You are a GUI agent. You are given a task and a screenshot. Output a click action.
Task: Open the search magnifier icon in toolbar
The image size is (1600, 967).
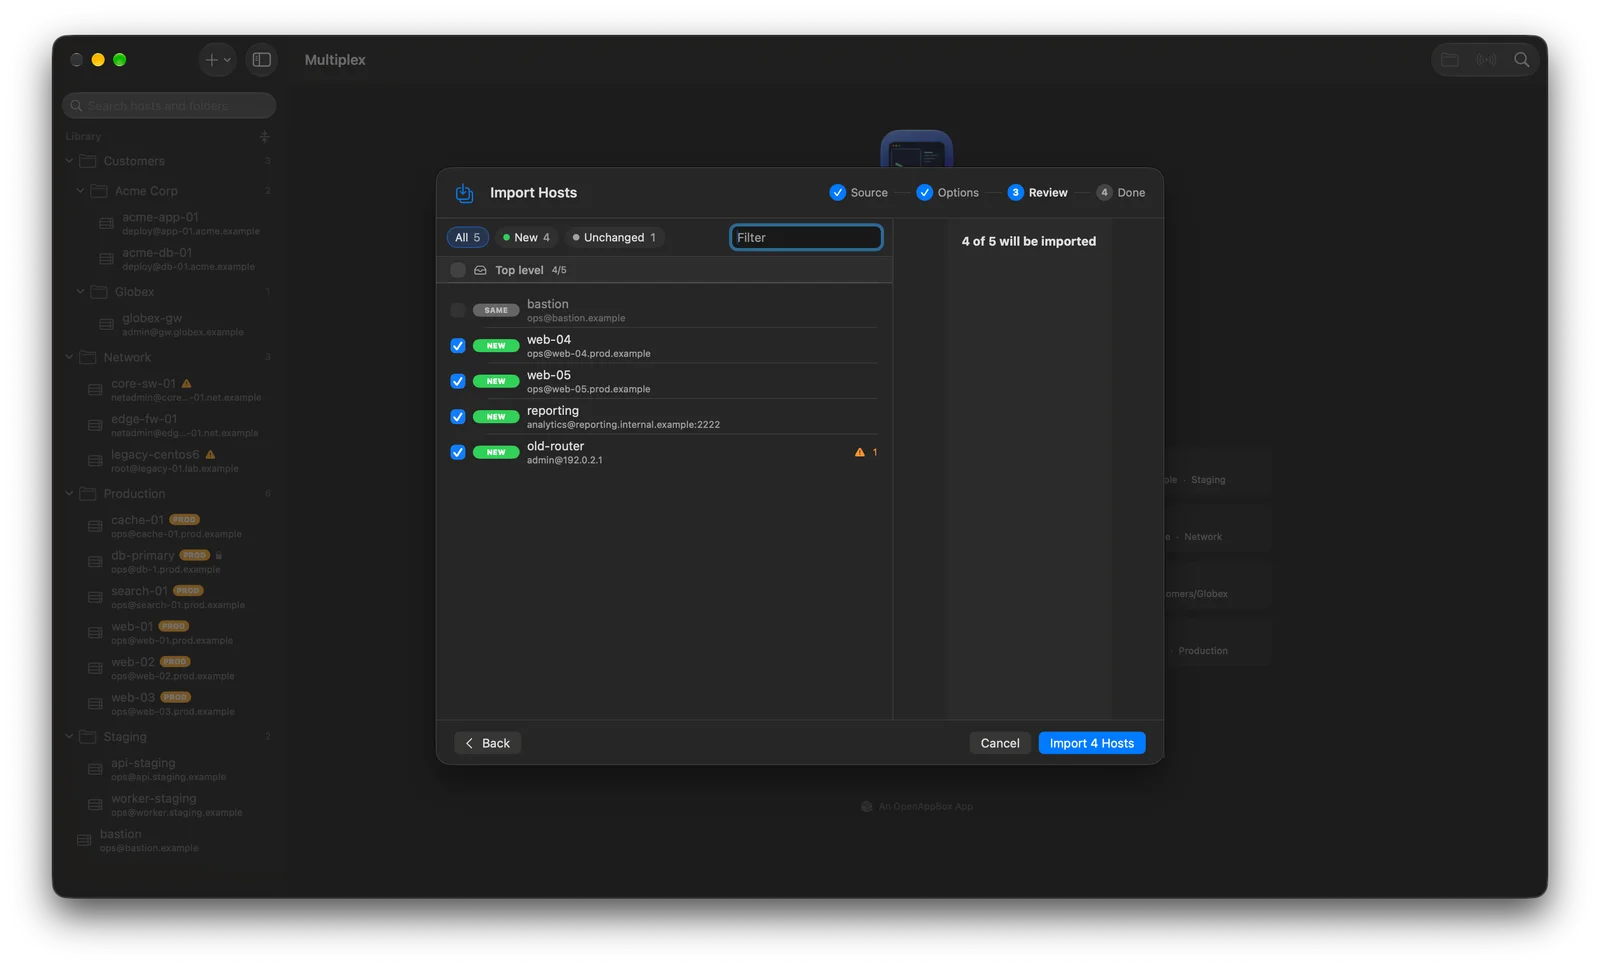1521,60
